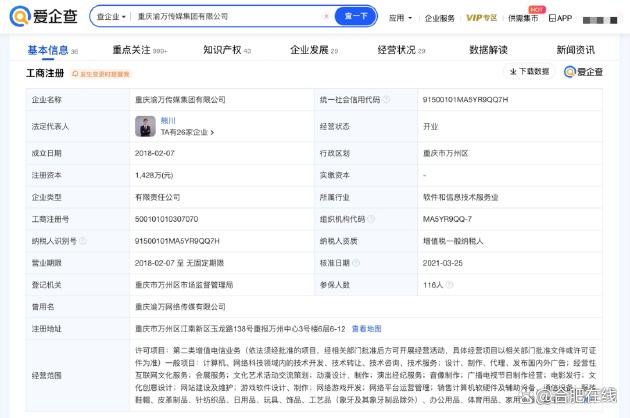Click the change reminder bell next to 工商注册
This screenshot has width=630, height=418.
point(101,74)
